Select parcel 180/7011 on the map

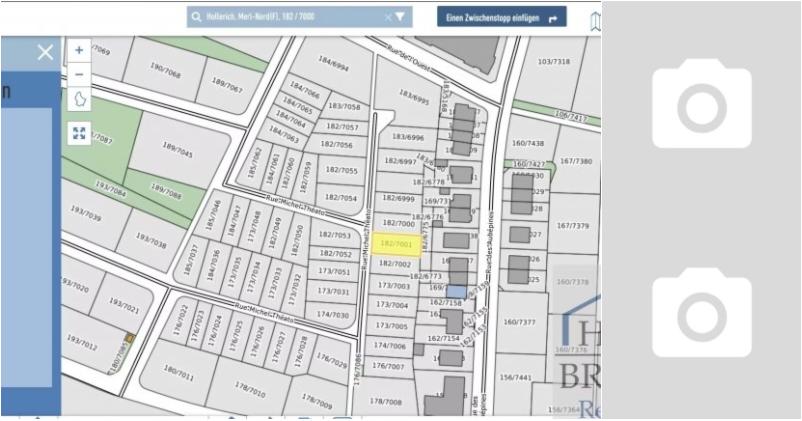click(179, 373)
